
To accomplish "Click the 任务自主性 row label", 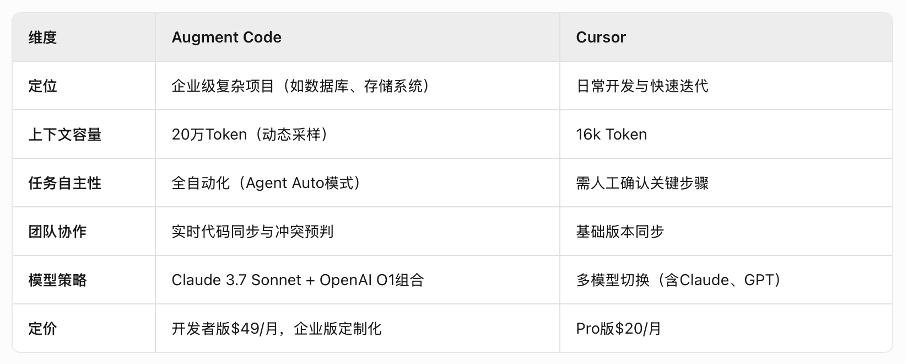I will coord(64,183).
